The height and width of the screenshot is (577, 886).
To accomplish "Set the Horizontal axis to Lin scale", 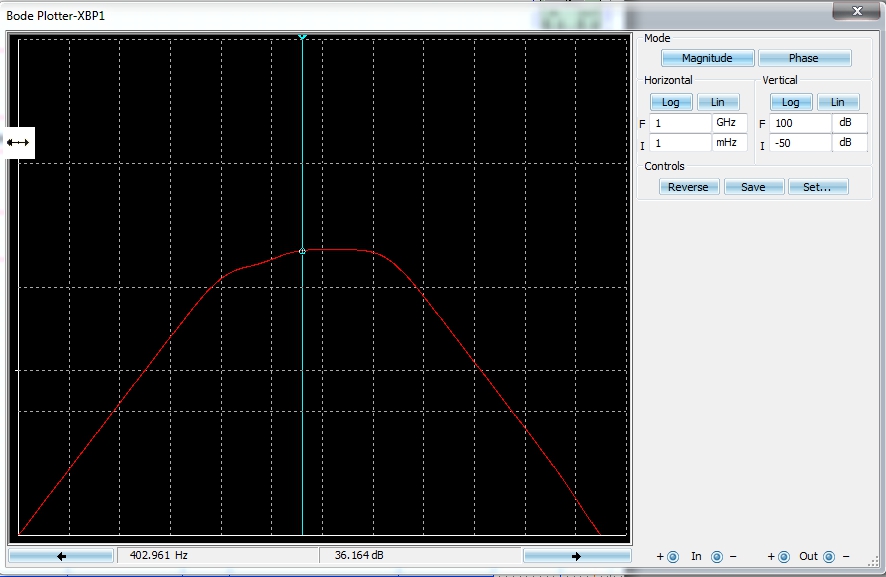I will (718, 102).
